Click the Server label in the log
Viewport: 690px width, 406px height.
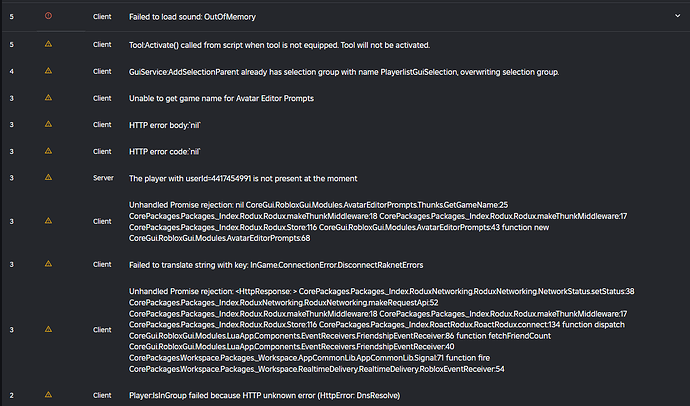103,178
